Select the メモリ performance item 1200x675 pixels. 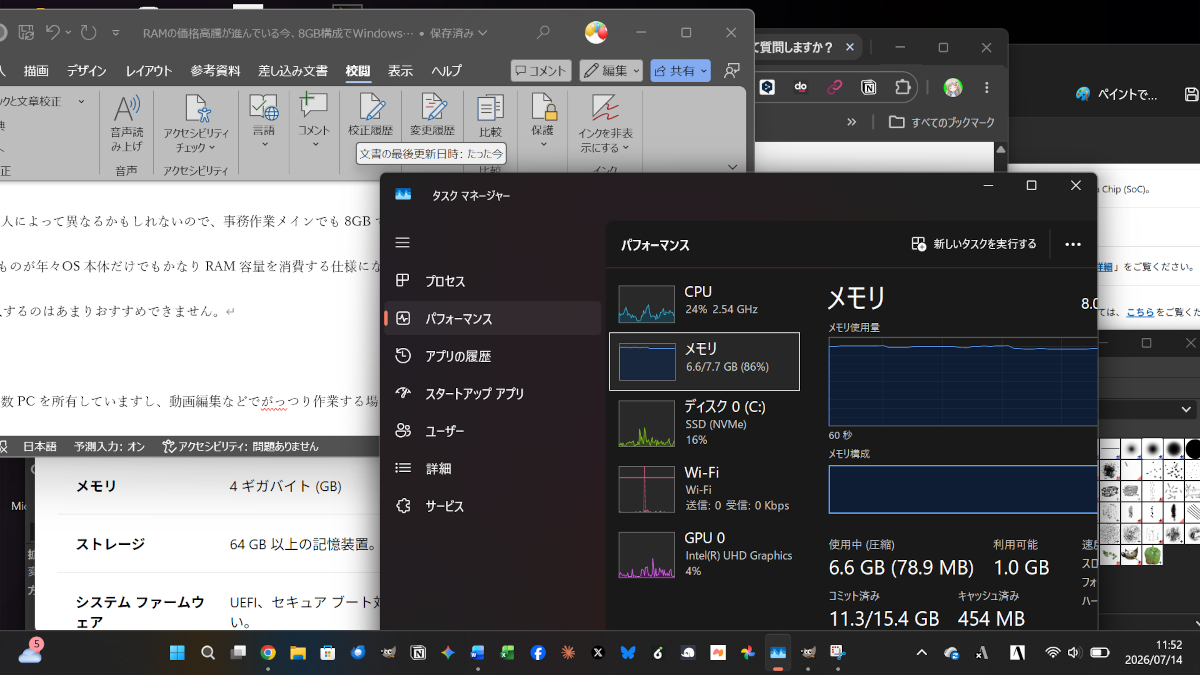point(704,361)
